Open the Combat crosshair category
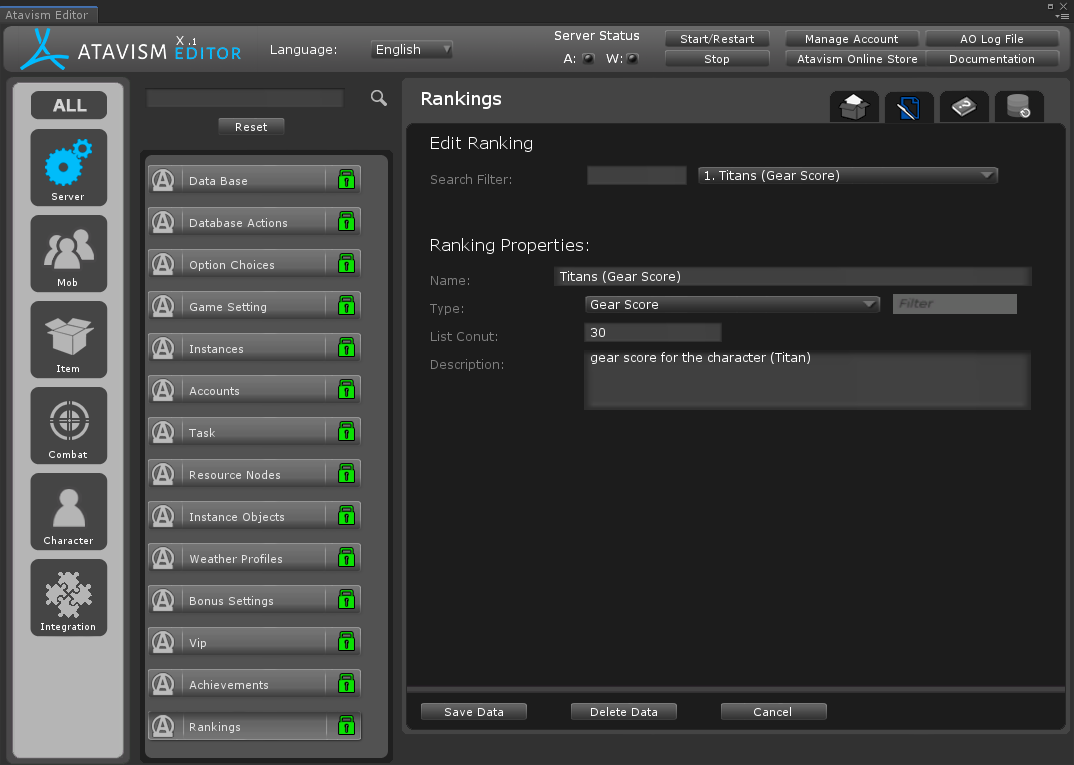This screenshot has width=1074, height=765. (x=68, y=424)
